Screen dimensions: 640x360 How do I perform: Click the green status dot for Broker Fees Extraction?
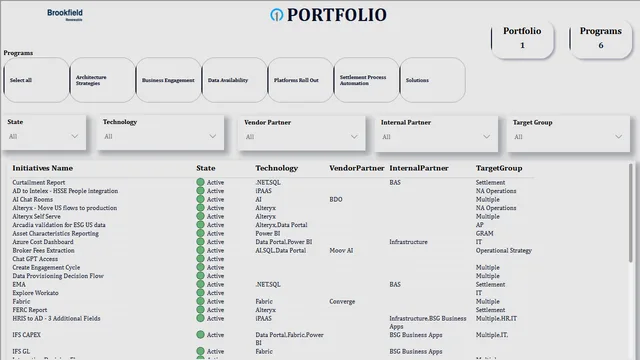200,250
